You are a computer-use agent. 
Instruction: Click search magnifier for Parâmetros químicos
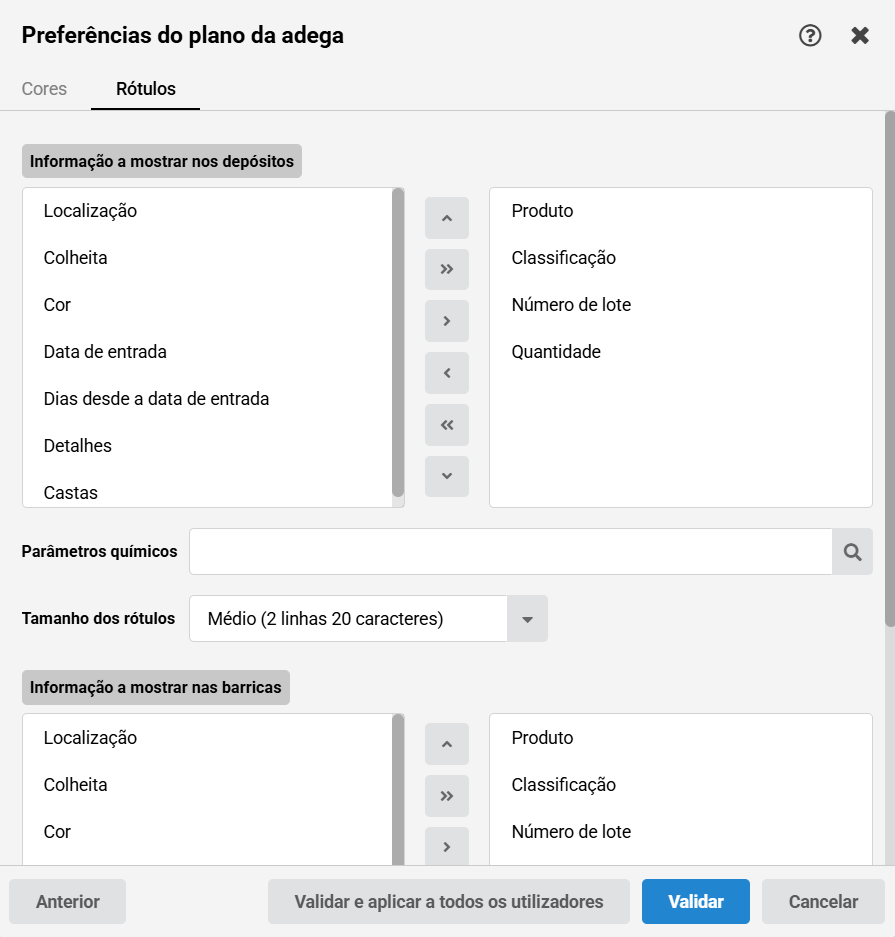[x=853, y=552]
